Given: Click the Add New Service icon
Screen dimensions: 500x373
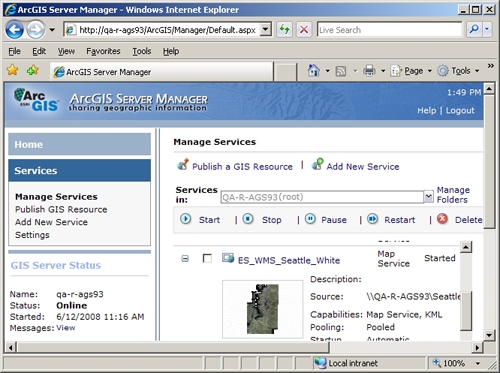Looking at the screenshot, I should pyautogui.click(x=317, y=164).
